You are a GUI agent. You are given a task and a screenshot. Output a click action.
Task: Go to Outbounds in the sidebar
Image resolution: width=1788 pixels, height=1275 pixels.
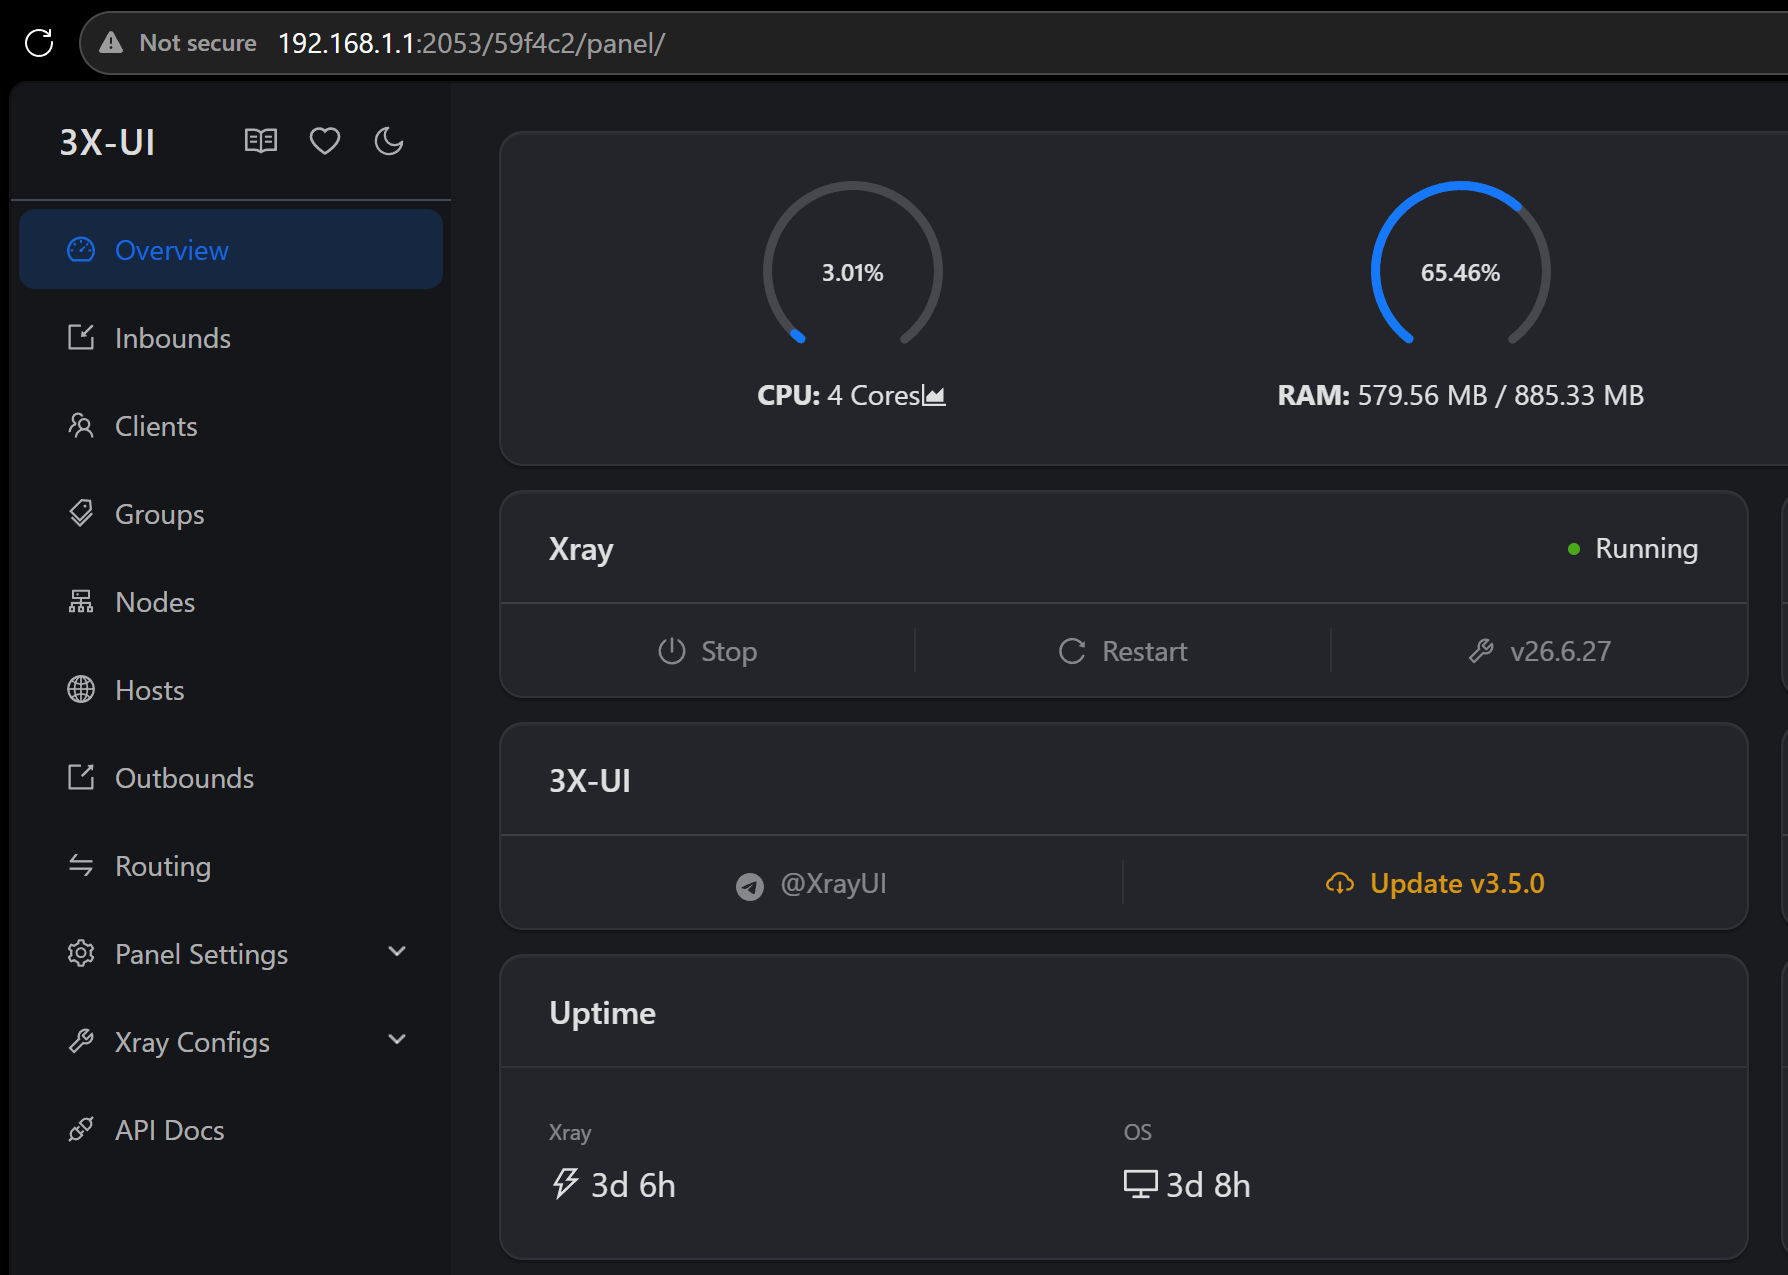point(231,778)
